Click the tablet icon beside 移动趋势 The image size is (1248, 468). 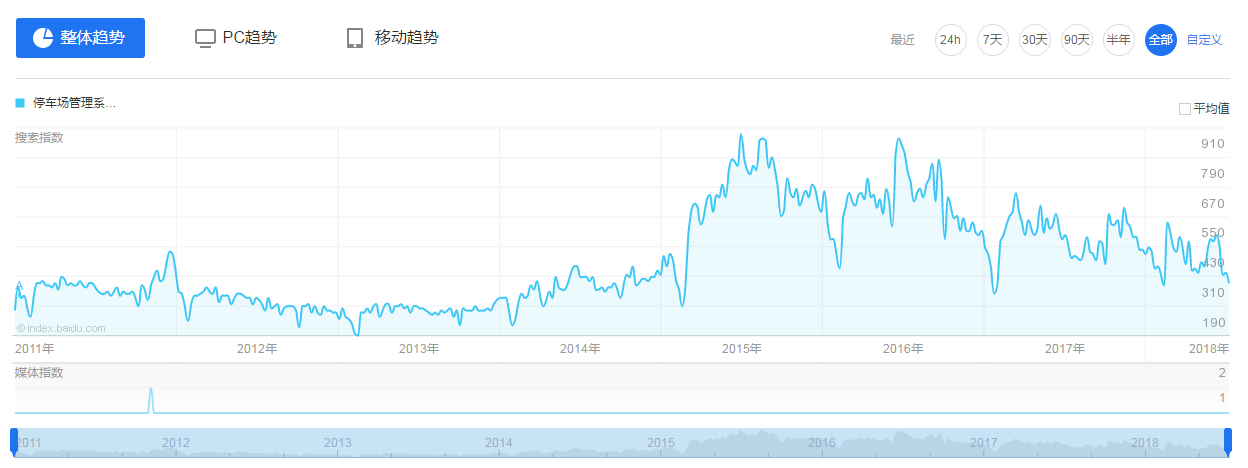(x=354, y=38)
